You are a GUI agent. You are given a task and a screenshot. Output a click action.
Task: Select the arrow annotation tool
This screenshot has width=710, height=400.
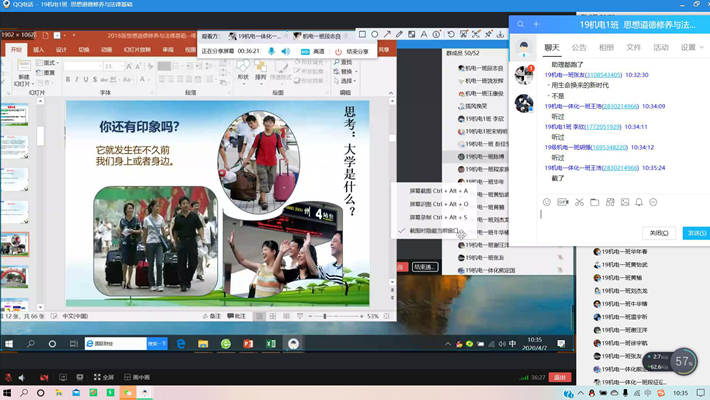click(387, 34)
